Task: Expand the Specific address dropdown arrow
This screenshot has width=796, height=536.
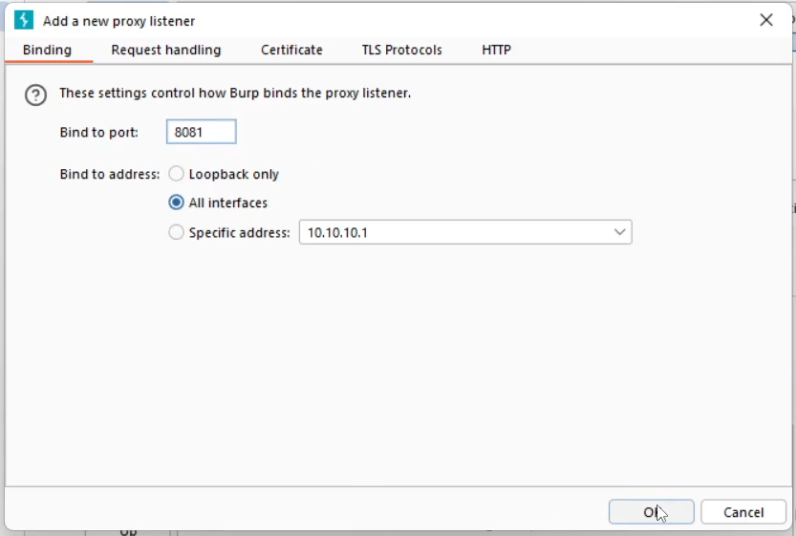Action: [x=620, y=233]
